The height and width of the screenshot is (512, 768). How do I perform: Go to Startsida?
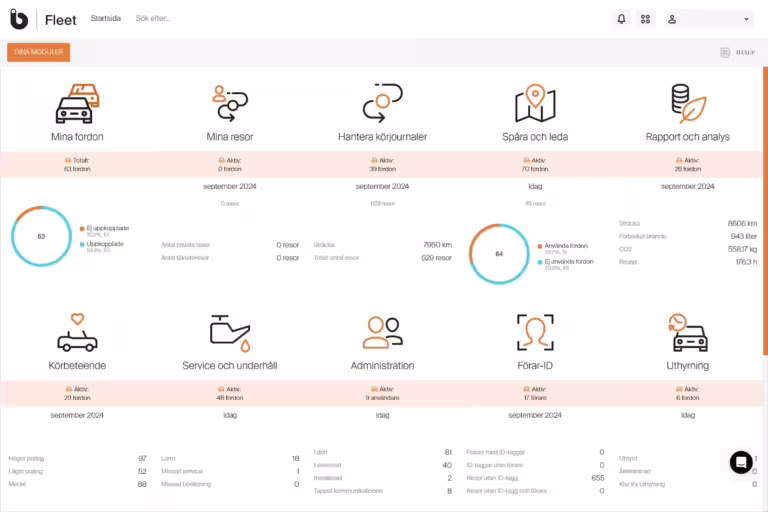(106, 18)
